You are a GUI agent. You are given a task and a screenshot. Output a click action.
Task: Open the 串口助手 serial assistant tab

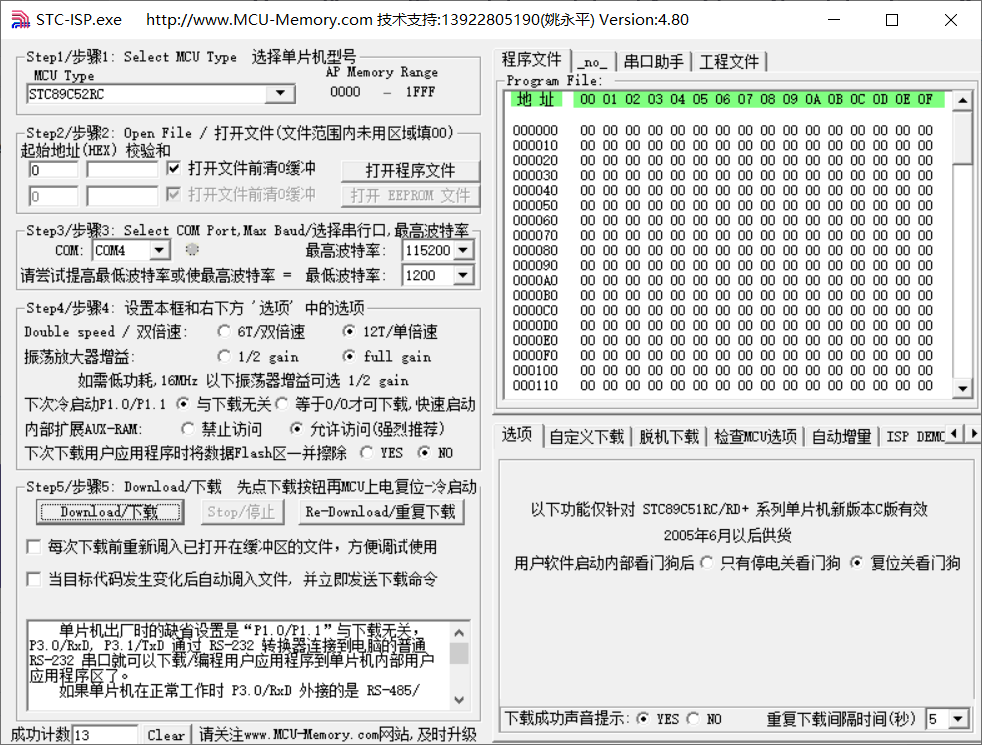[653, 62]
